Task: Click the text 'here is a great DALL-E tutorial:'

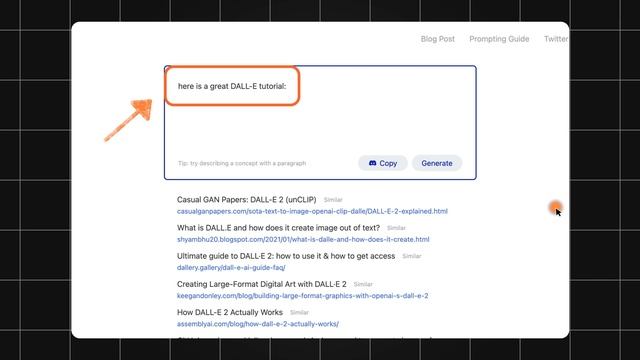Action: (232, 86)
